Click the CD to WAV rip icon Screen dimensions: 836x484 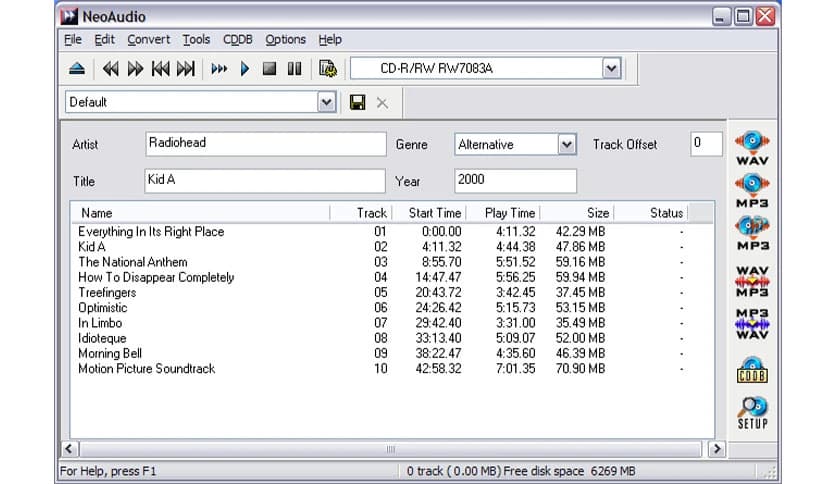pyautogui.click(x=752, y=147)
